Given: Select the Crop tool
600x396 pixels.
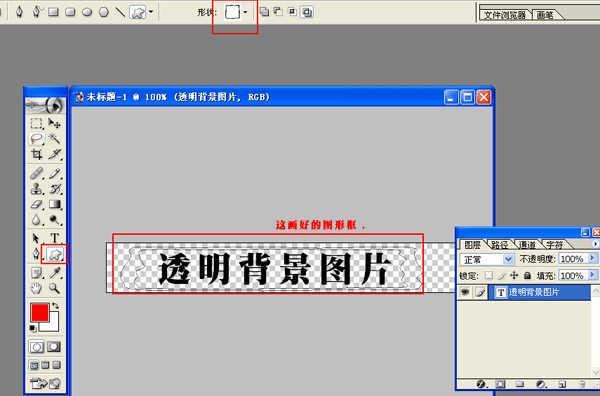Looking at the screenshot, I should point(36,154).
